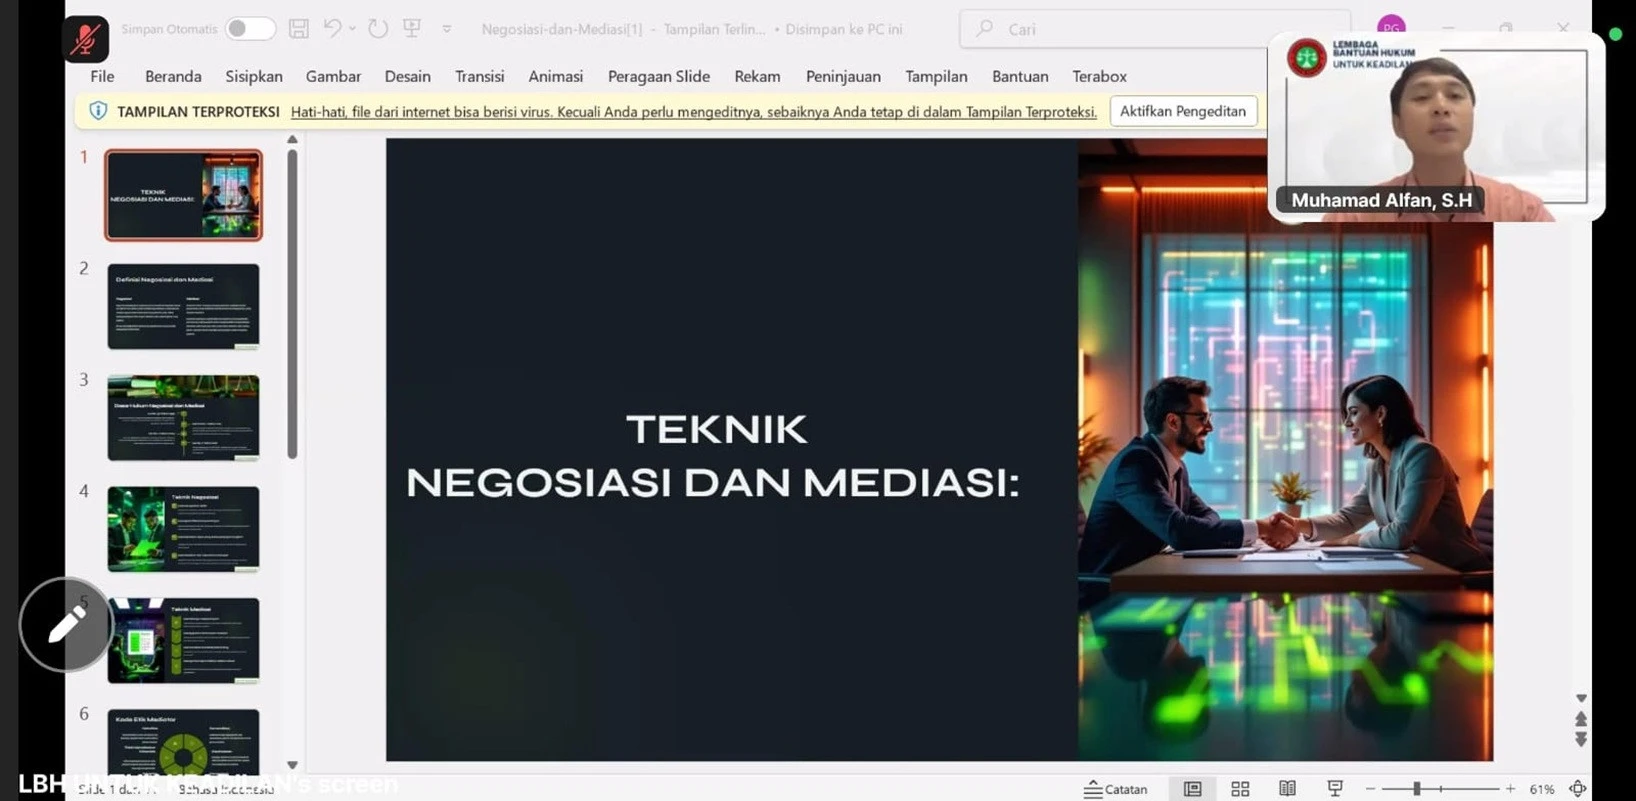Open the account profile avatar
The height and width of the screenshot is (801, 1636).
tap(1391, 26)
